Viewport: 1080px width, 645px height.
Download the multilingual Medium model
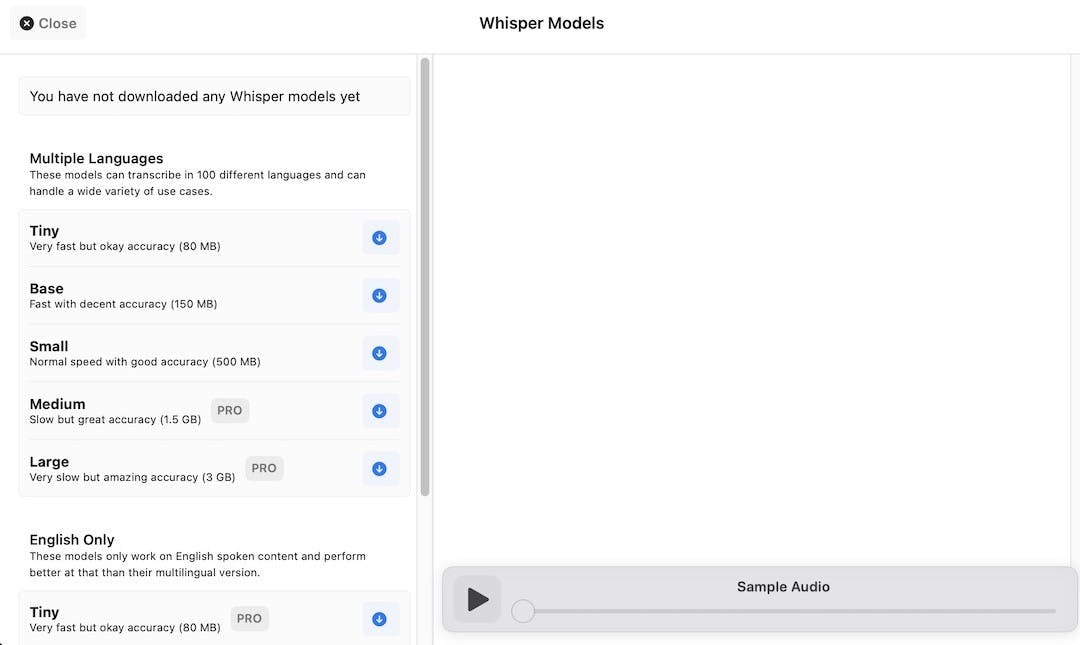[380, 411]
